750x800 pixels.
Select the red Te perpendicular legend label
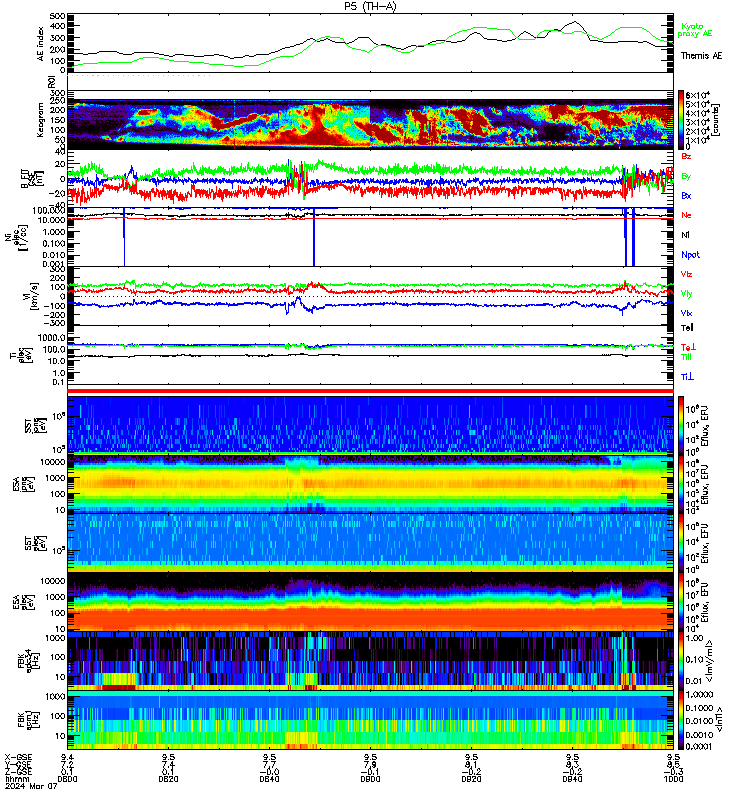688,347
